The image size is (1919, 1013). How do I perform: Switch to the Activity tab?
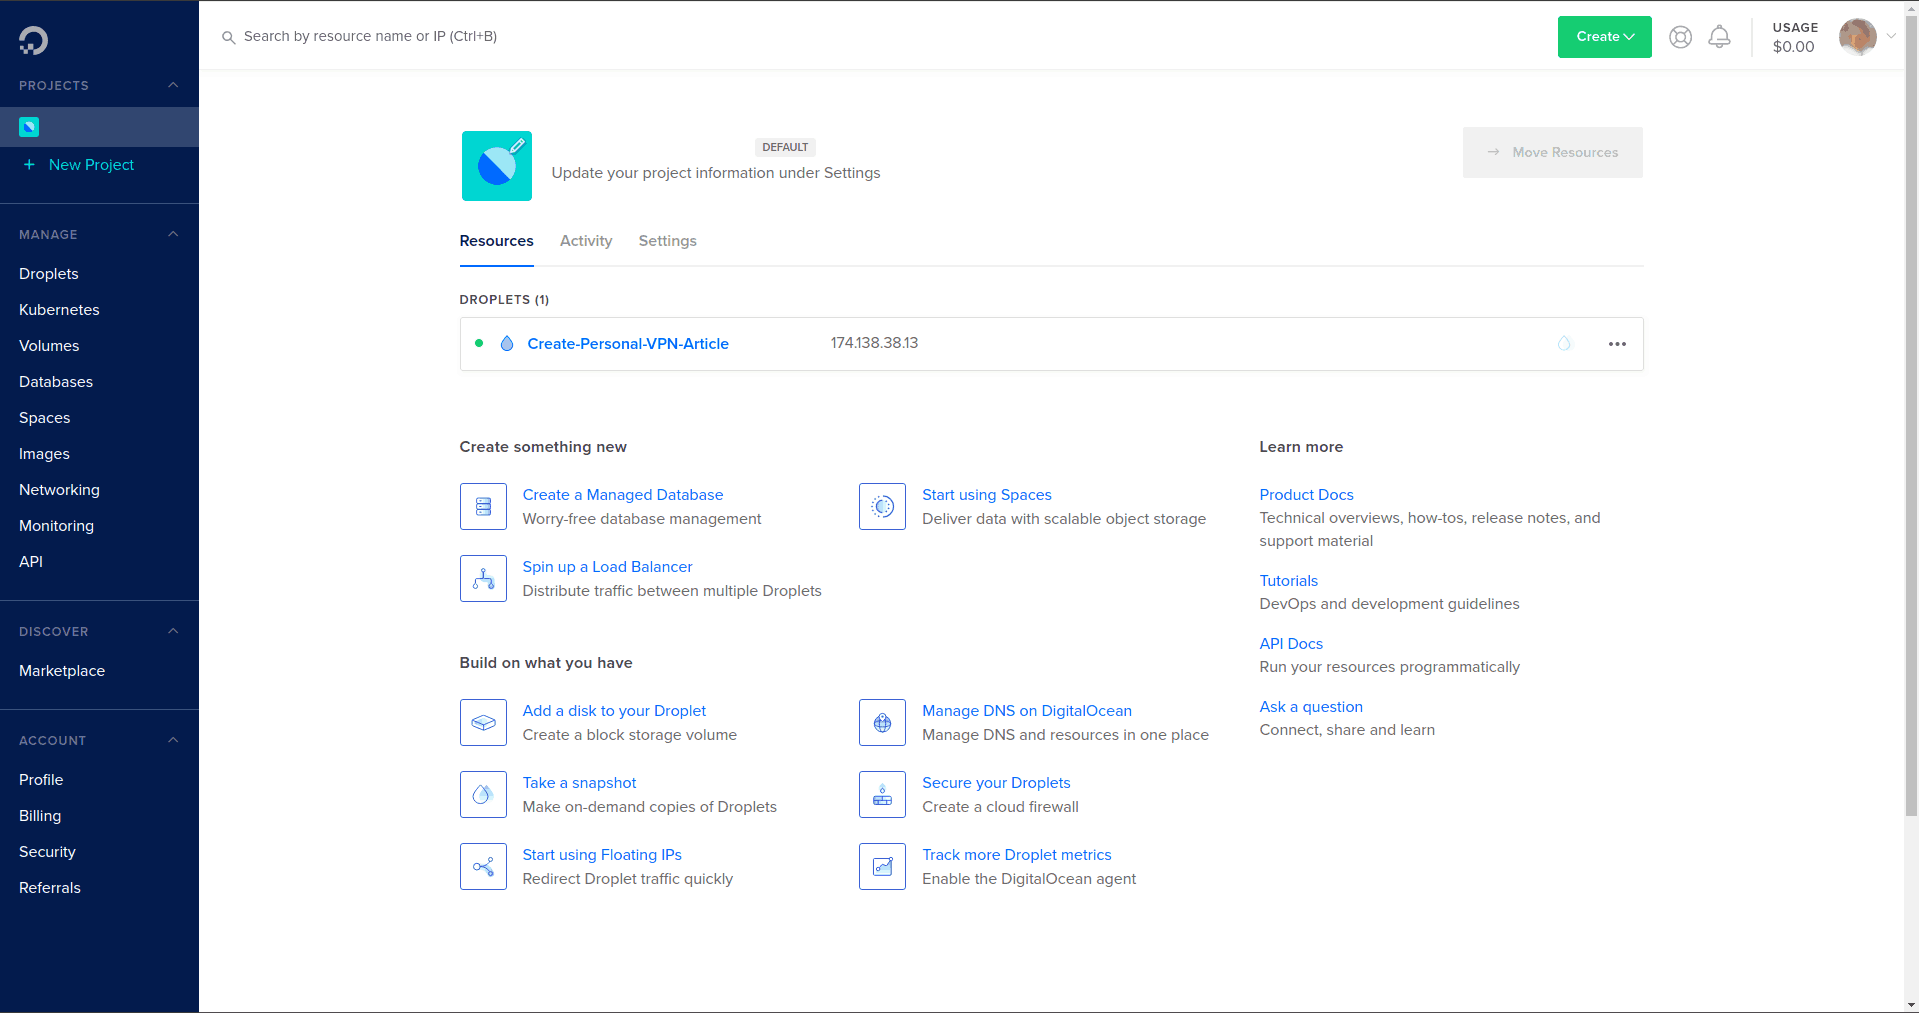pyautogui.click(x=586, y=241)
